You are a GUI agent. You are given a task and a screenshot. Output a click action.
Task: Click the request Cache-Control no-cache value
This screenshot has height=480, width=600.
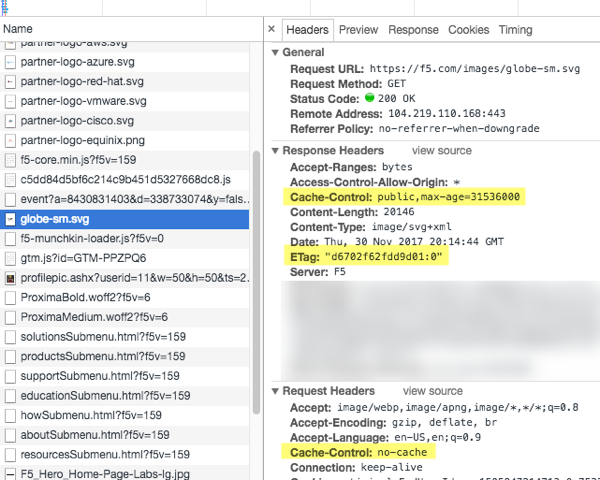pos(402,452)
